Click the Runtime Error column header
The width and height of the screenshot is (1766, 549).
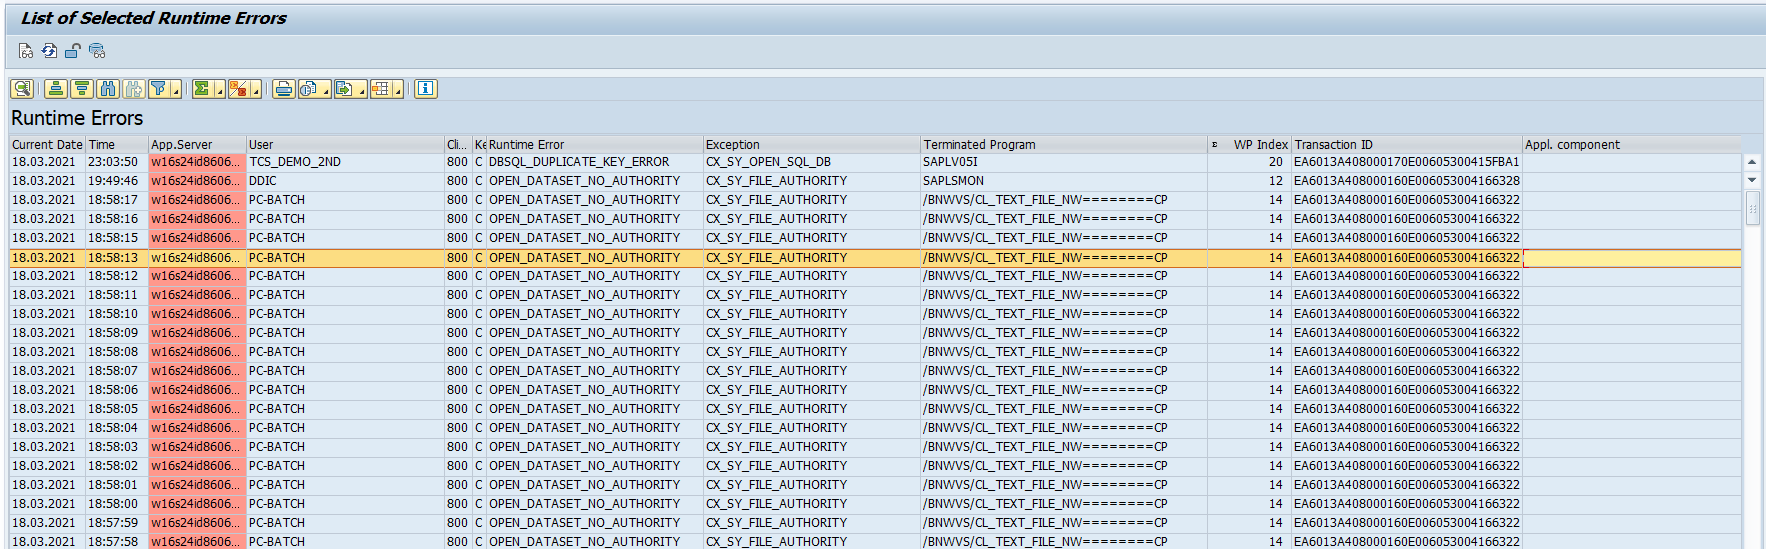pos(594,145)
